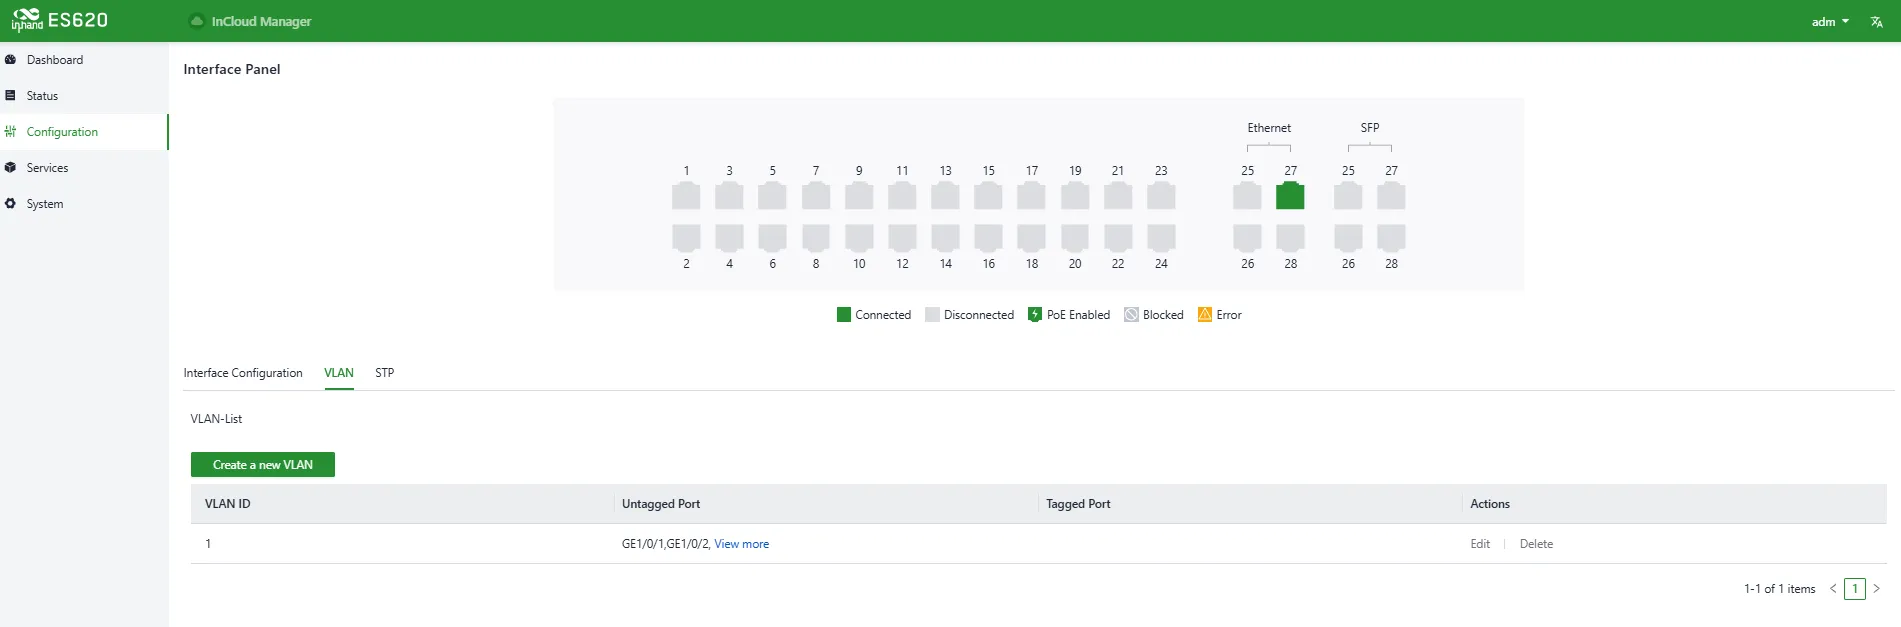Image resolution: width=1901 pixels, height=627 pixels.
Task: Click the Error warning legend icon
Action: click(x=1205, y=315)
